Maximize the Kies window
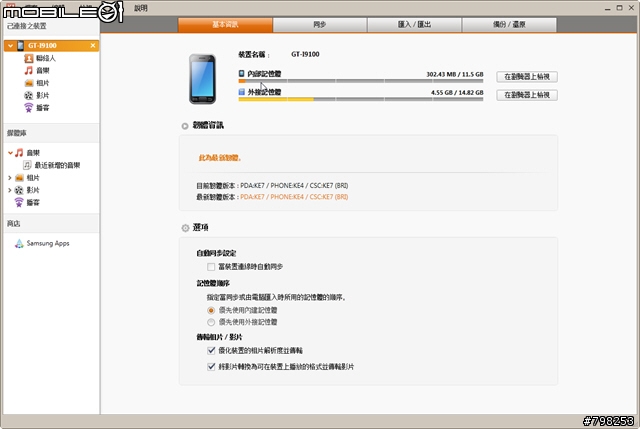640x429 pixels. (x=619, y=8)
